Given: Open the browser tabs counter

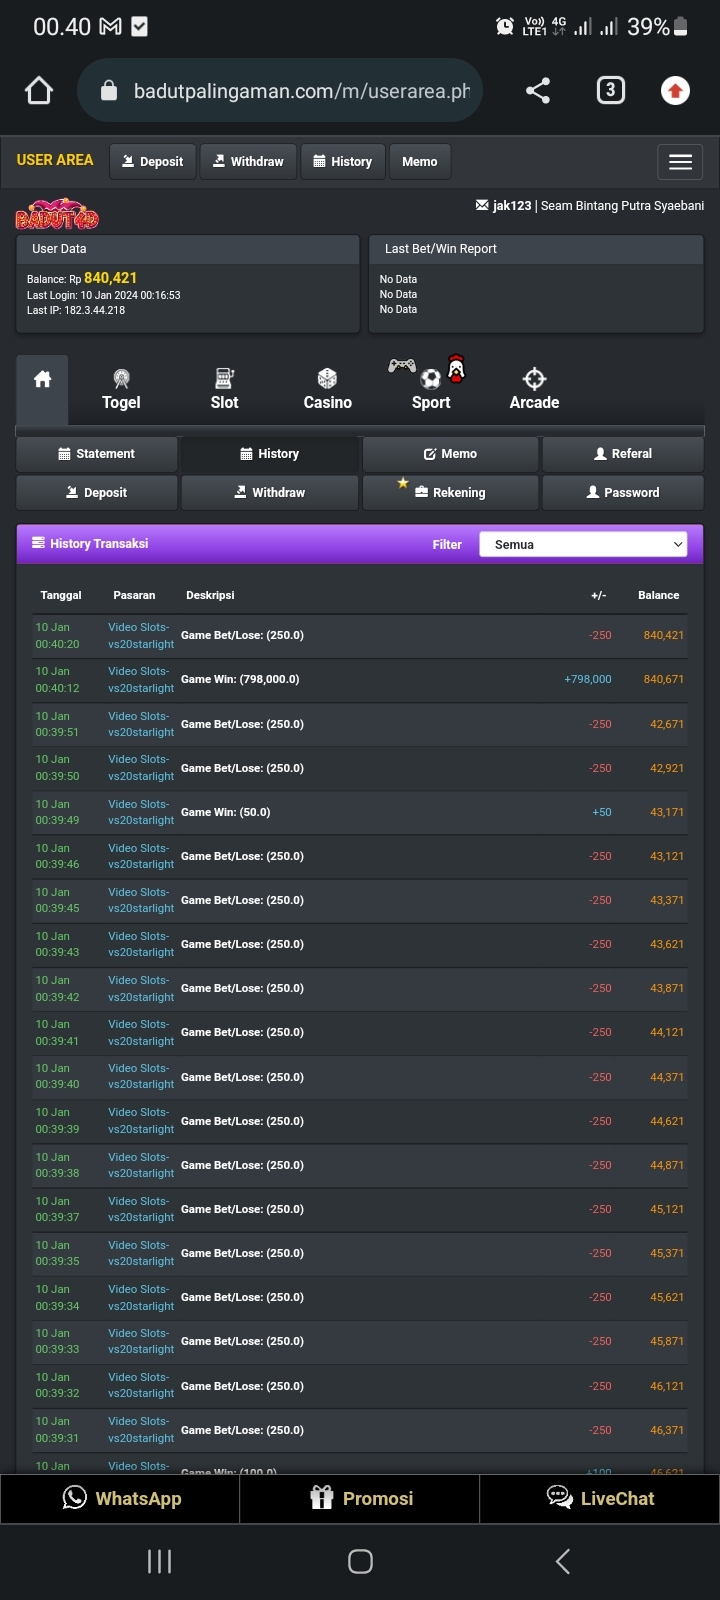Looking at the screenshot, I should (x=610, y=91).
